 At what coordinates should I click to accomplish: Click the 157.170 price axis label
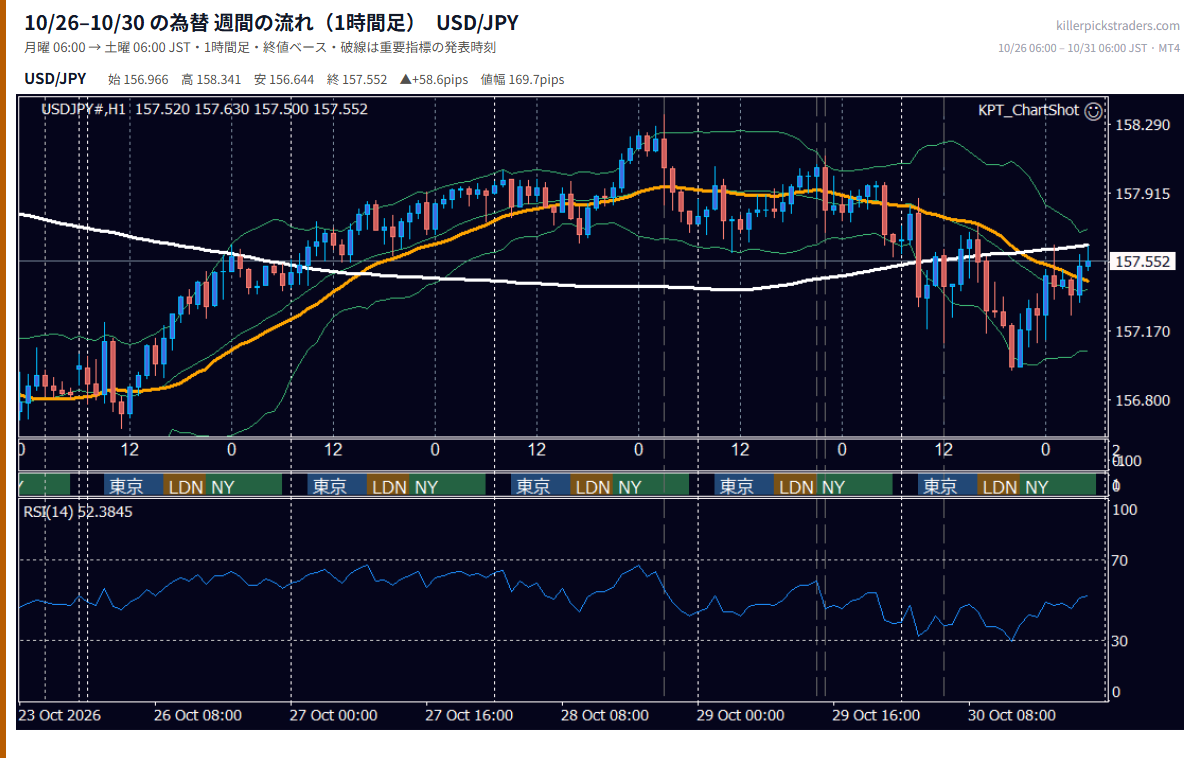pyautogui.click(x=1142, y=331)
